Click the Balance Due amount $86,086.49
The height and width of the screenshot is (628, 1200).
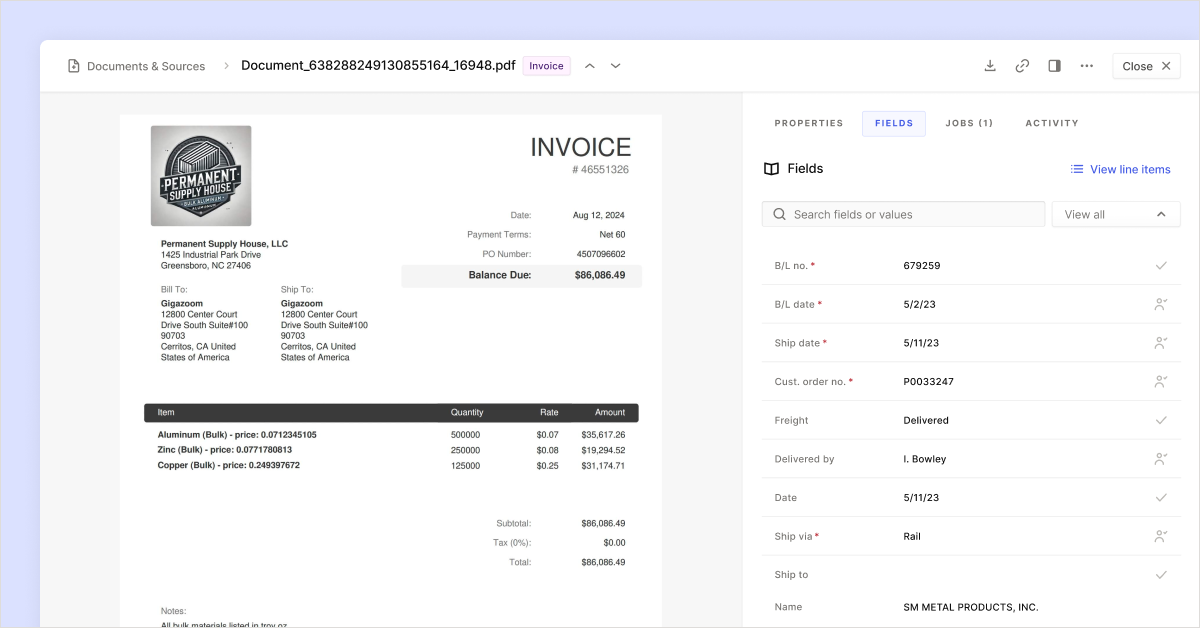pos(600,275)
